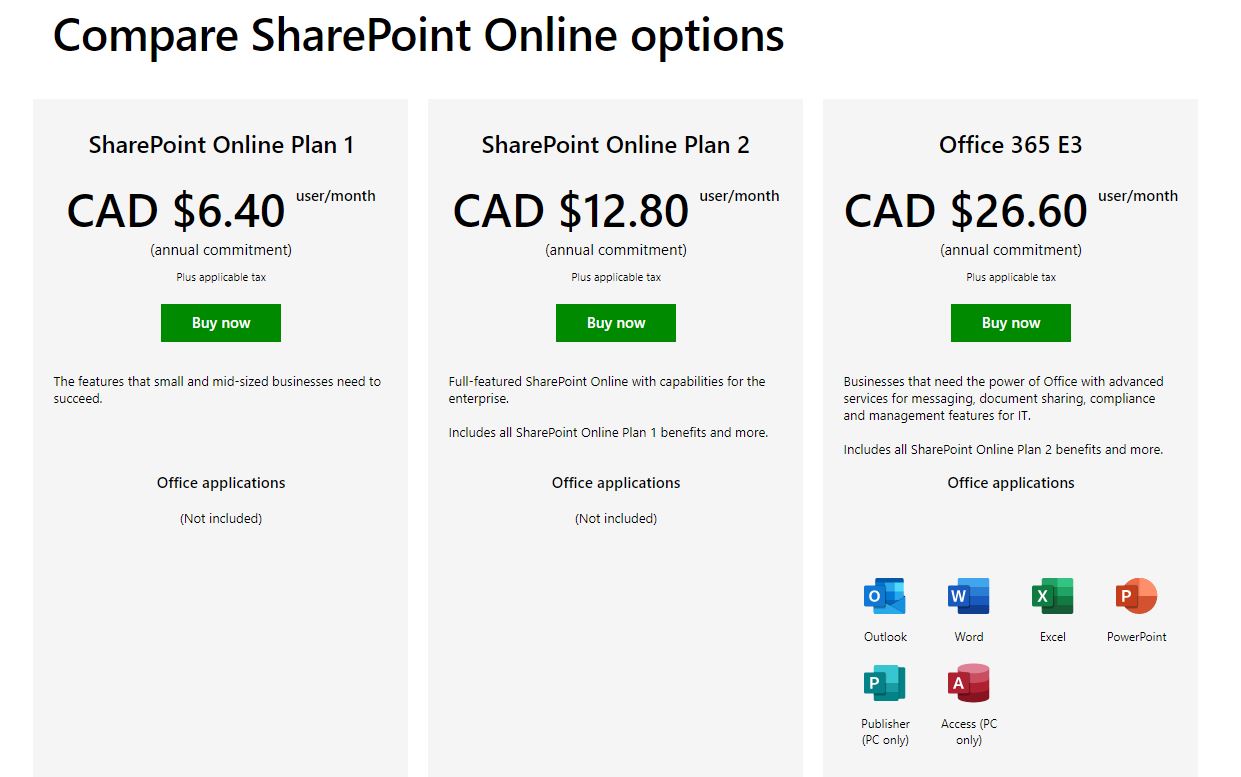The width and height of the screenshot is (1241, 777).
Task: Click the SharePoint Online Plan 2 heading
Action: tap(616, 145)
